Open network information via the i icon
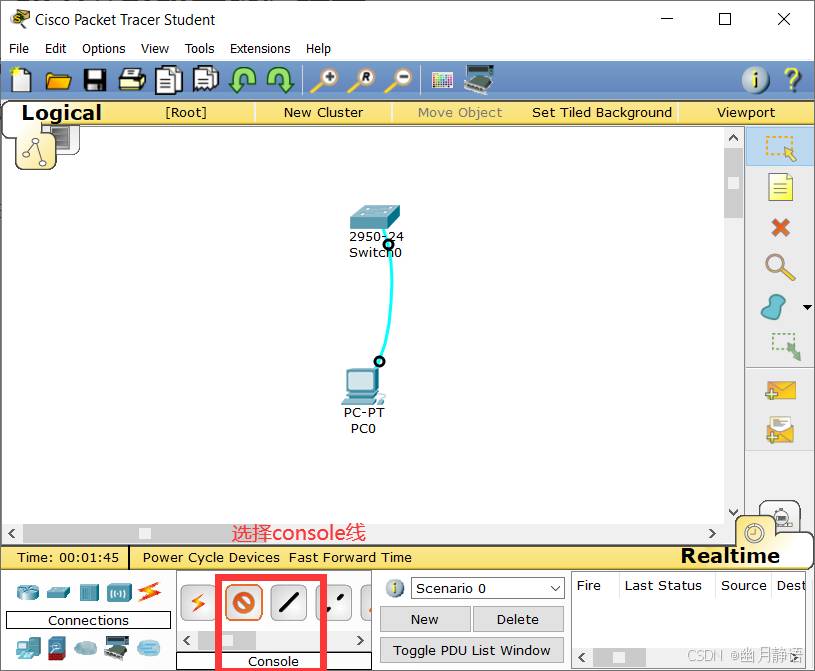 pyautogui.click(x=755, y=80)
